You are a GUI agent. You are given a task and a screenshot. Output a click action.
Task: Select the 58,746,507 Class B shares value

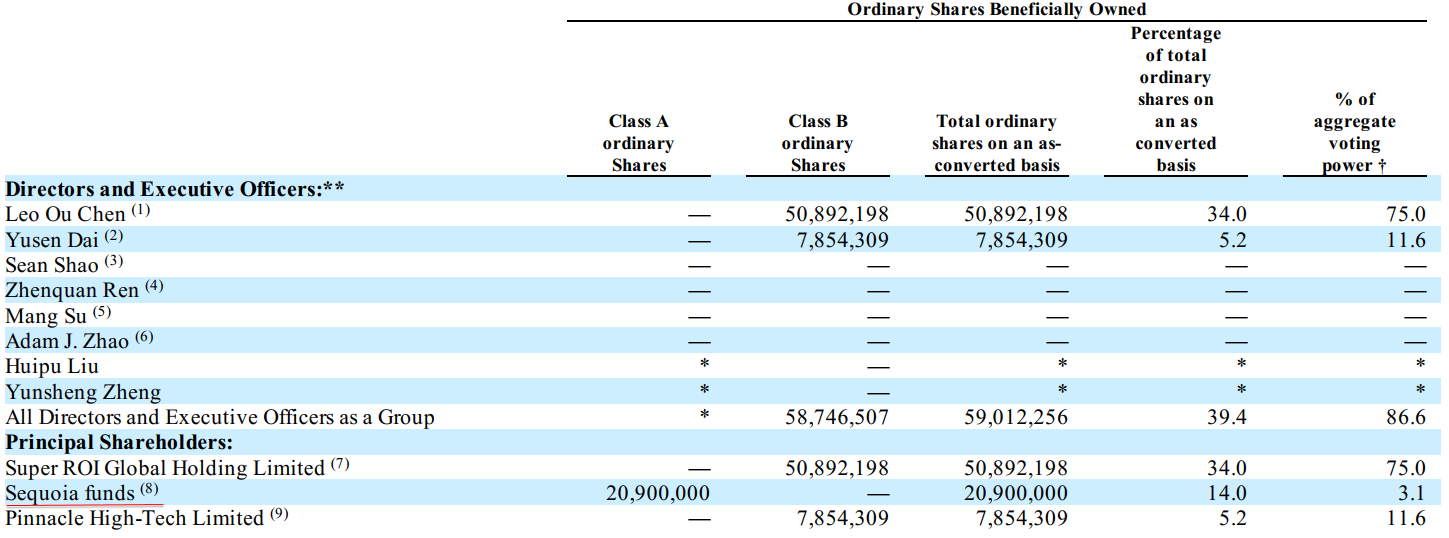click(x=836, y=417)
